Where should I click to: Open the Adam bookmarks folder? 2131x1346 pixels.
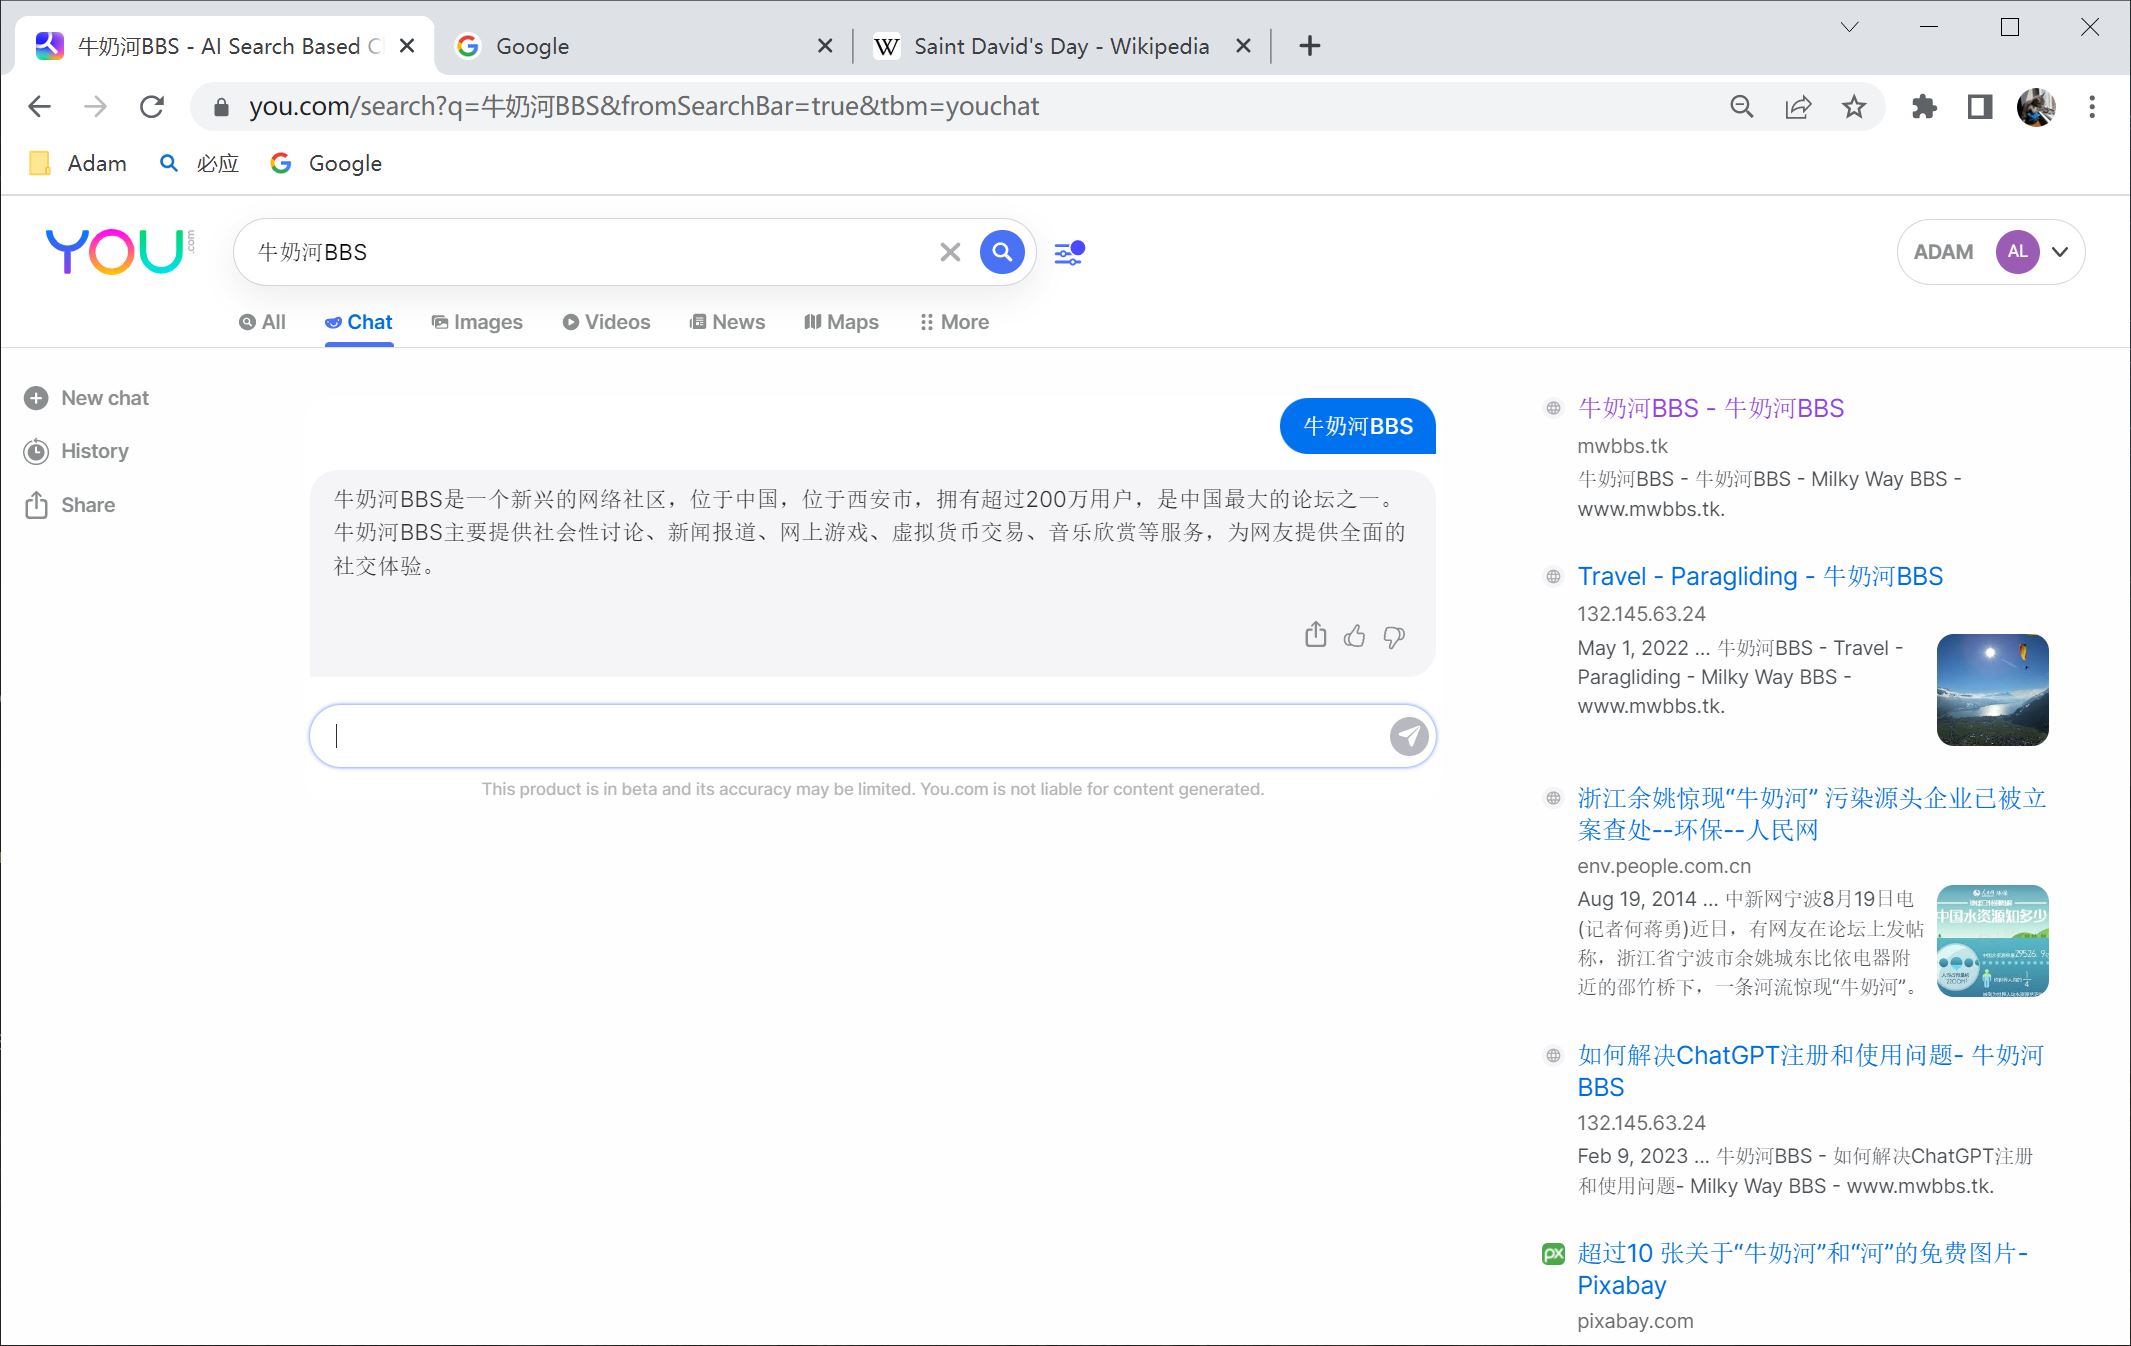[79, 163]
